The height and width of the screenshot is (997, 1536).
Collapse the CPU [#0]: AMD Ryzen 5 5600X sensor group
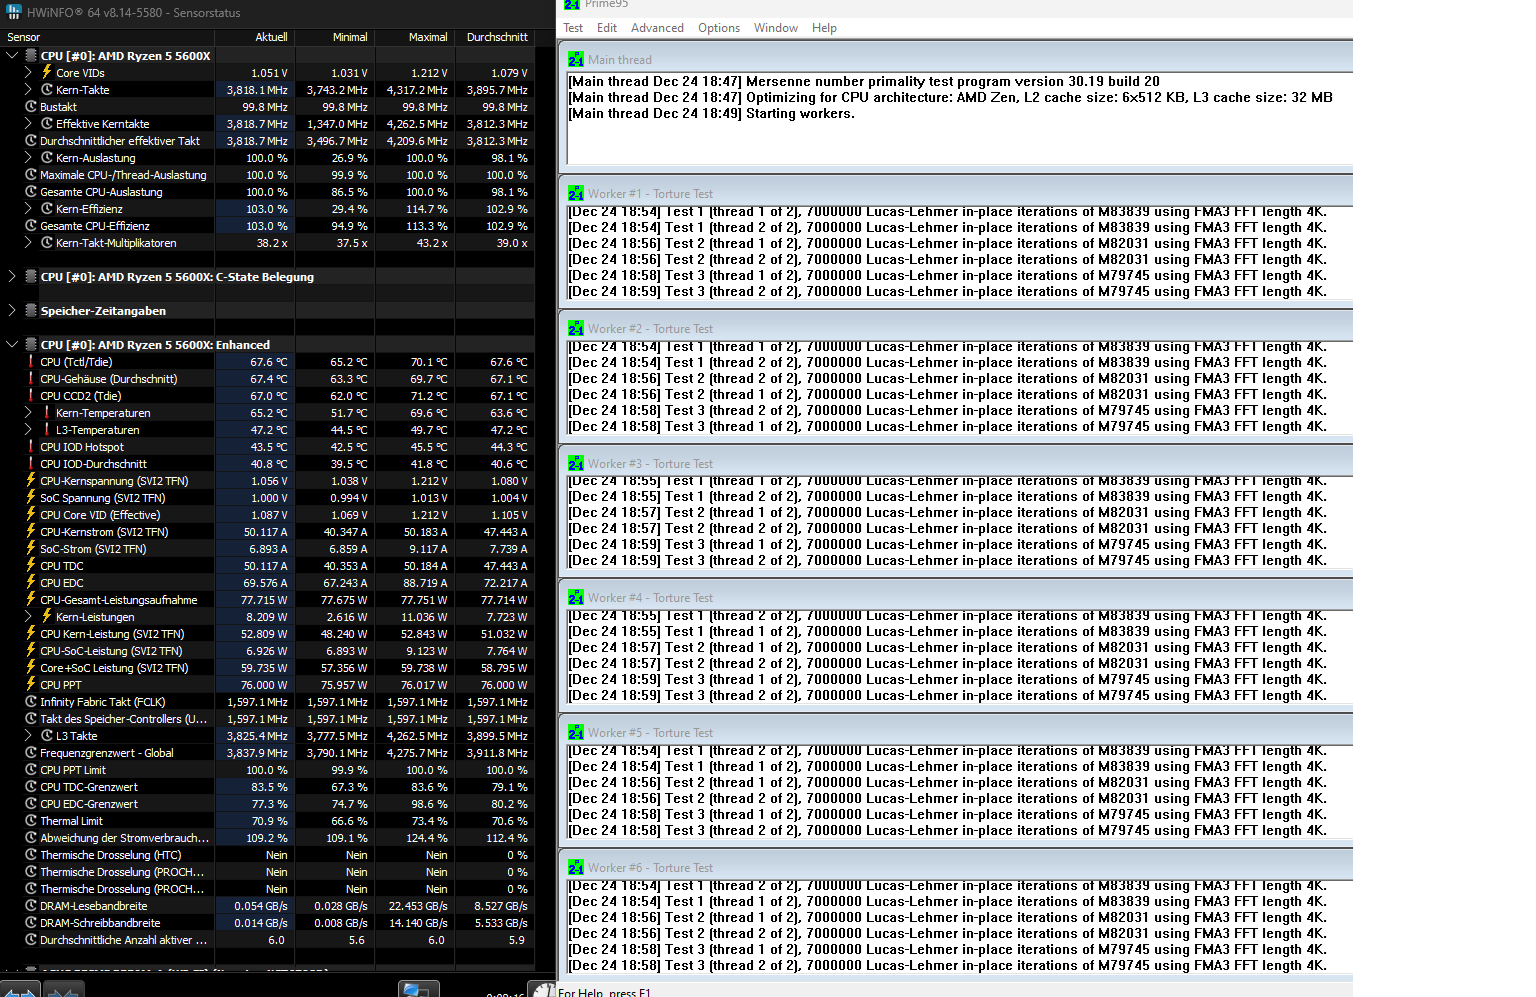(12, 56)
